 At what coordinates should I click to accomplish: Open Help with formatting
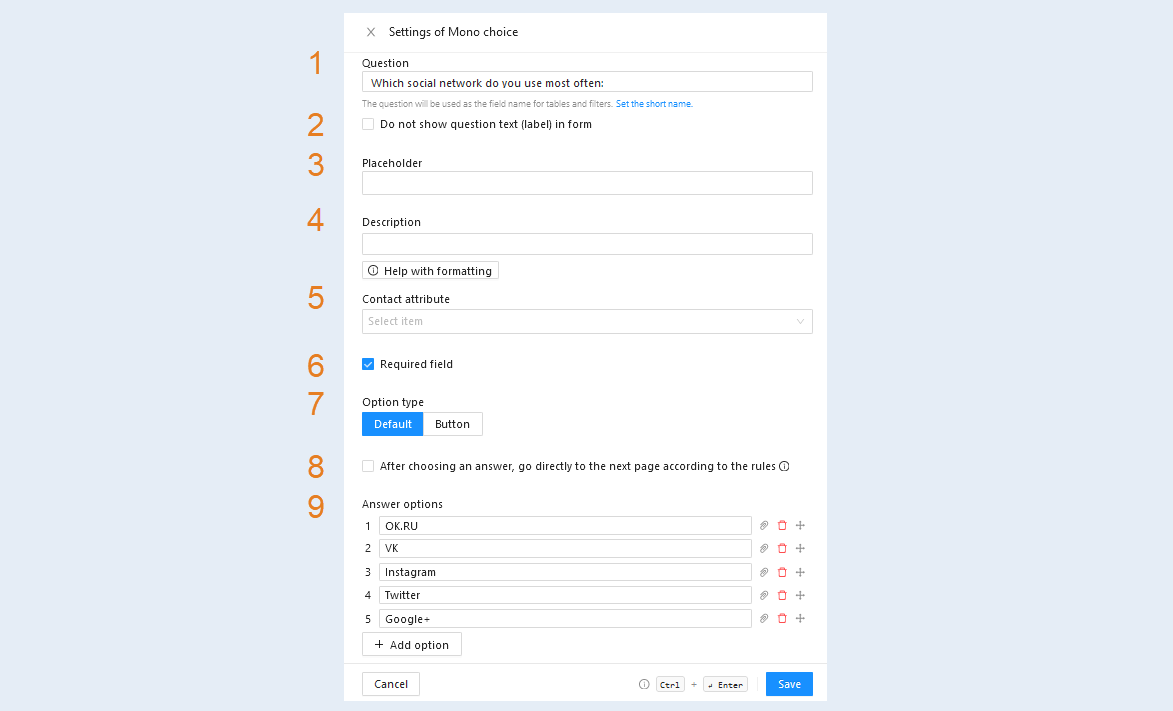(x=430, y=271)
